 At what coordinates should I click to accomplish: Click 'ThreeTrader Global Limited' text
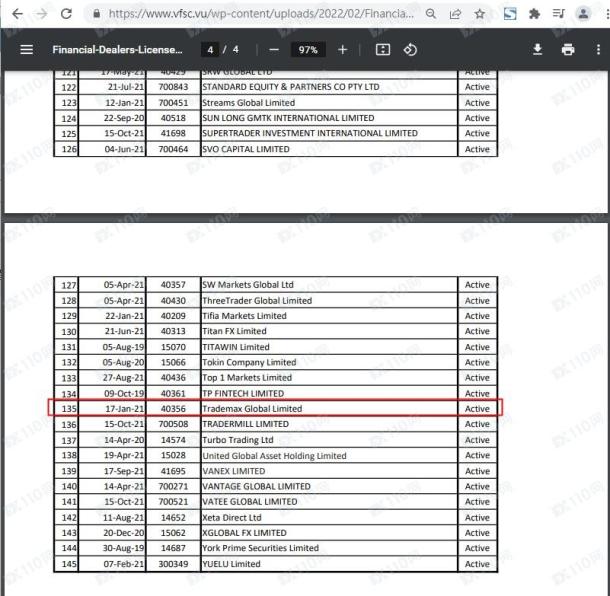pyautogui.click(x=257, y=301)
